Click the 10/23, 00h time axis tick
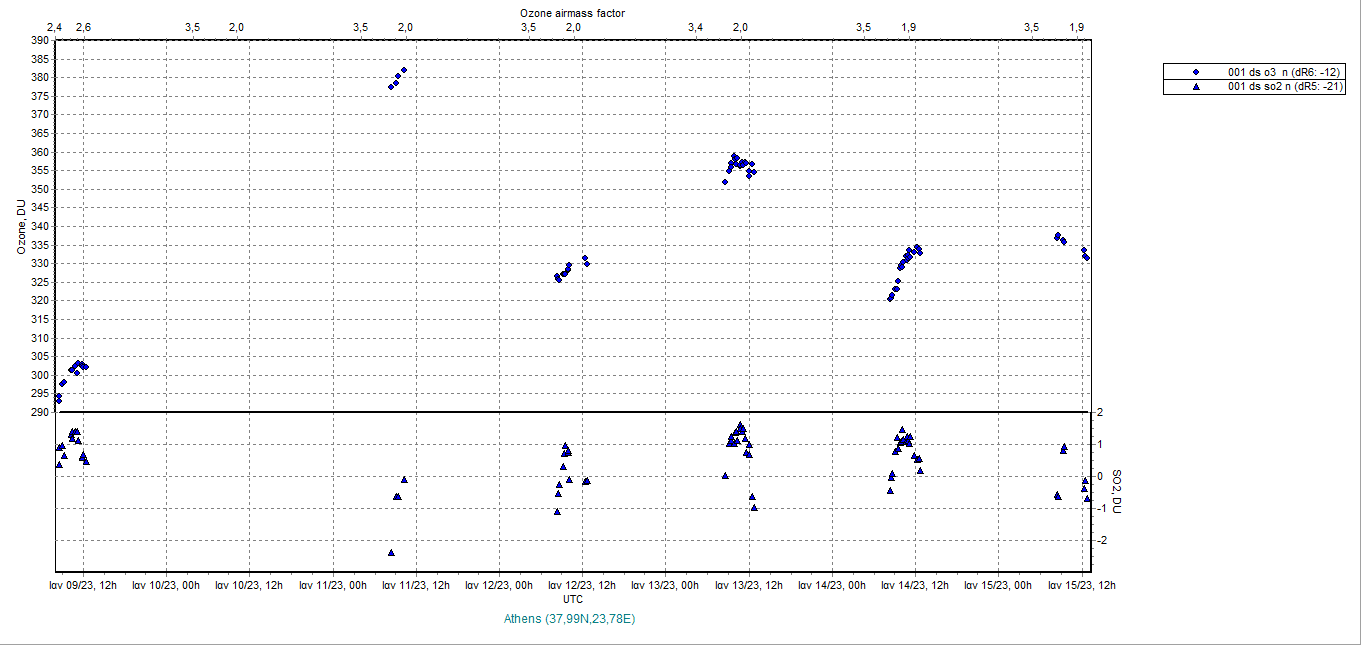The height and width of the screenshot is (645, 1361). tap(167, 586)
